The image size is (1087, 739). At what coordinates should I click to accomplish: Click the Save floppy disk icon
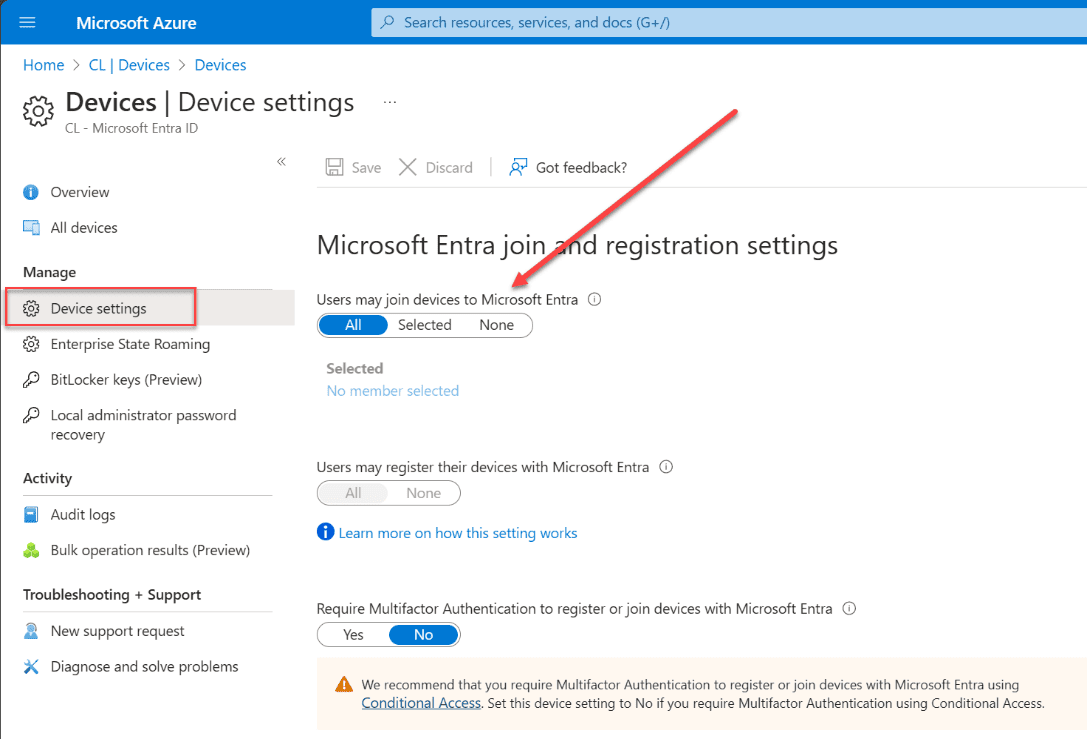pos(334,167)
